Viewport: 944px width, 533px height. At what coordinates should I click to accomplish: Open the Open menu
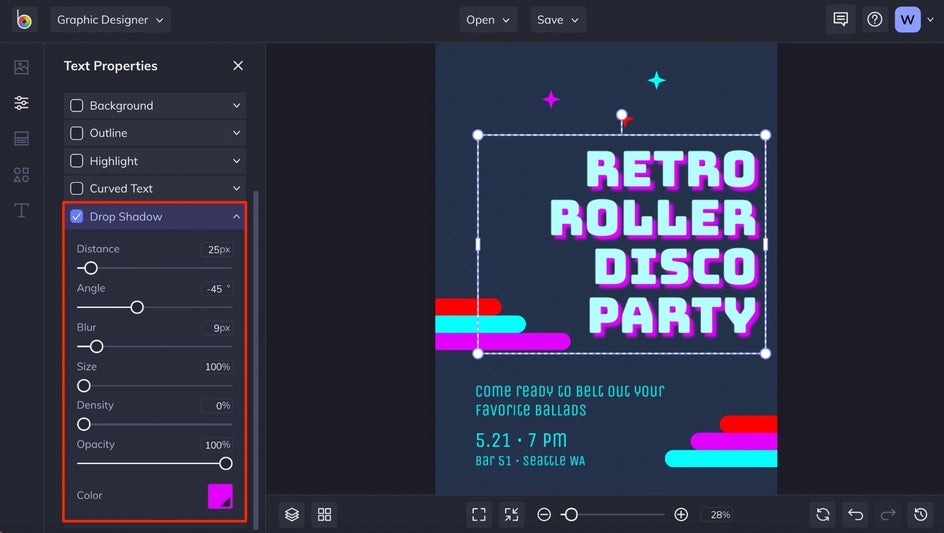488,20
